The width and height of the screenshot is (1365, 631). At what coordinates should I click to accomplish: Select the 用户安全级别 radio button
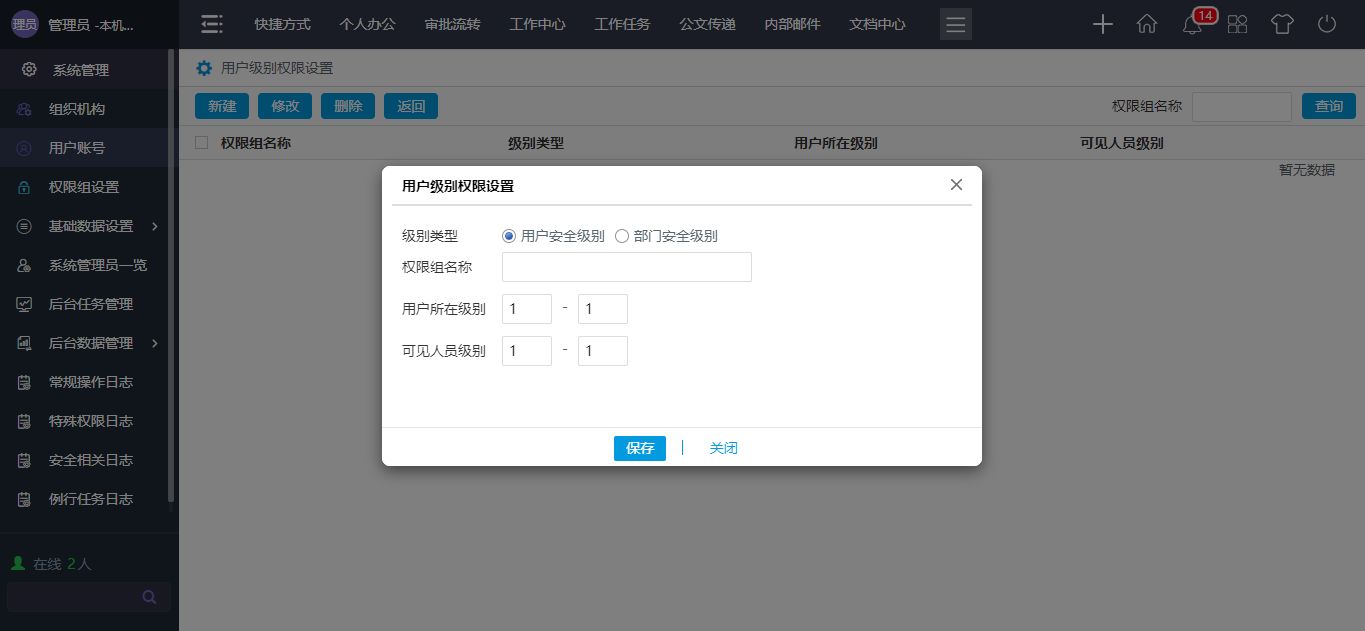coord(509,237)
